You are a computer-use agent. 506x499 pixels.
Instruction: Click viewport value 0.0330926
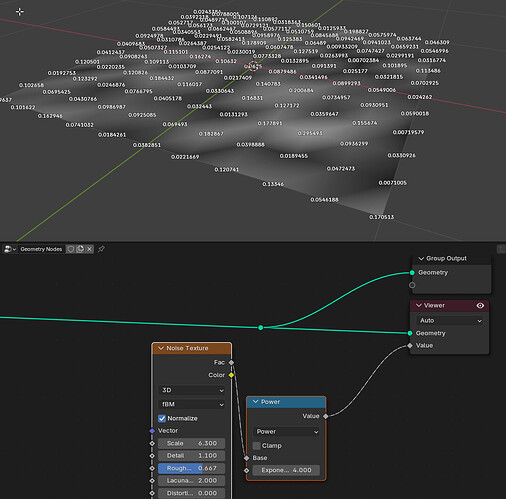coord(401,155)
